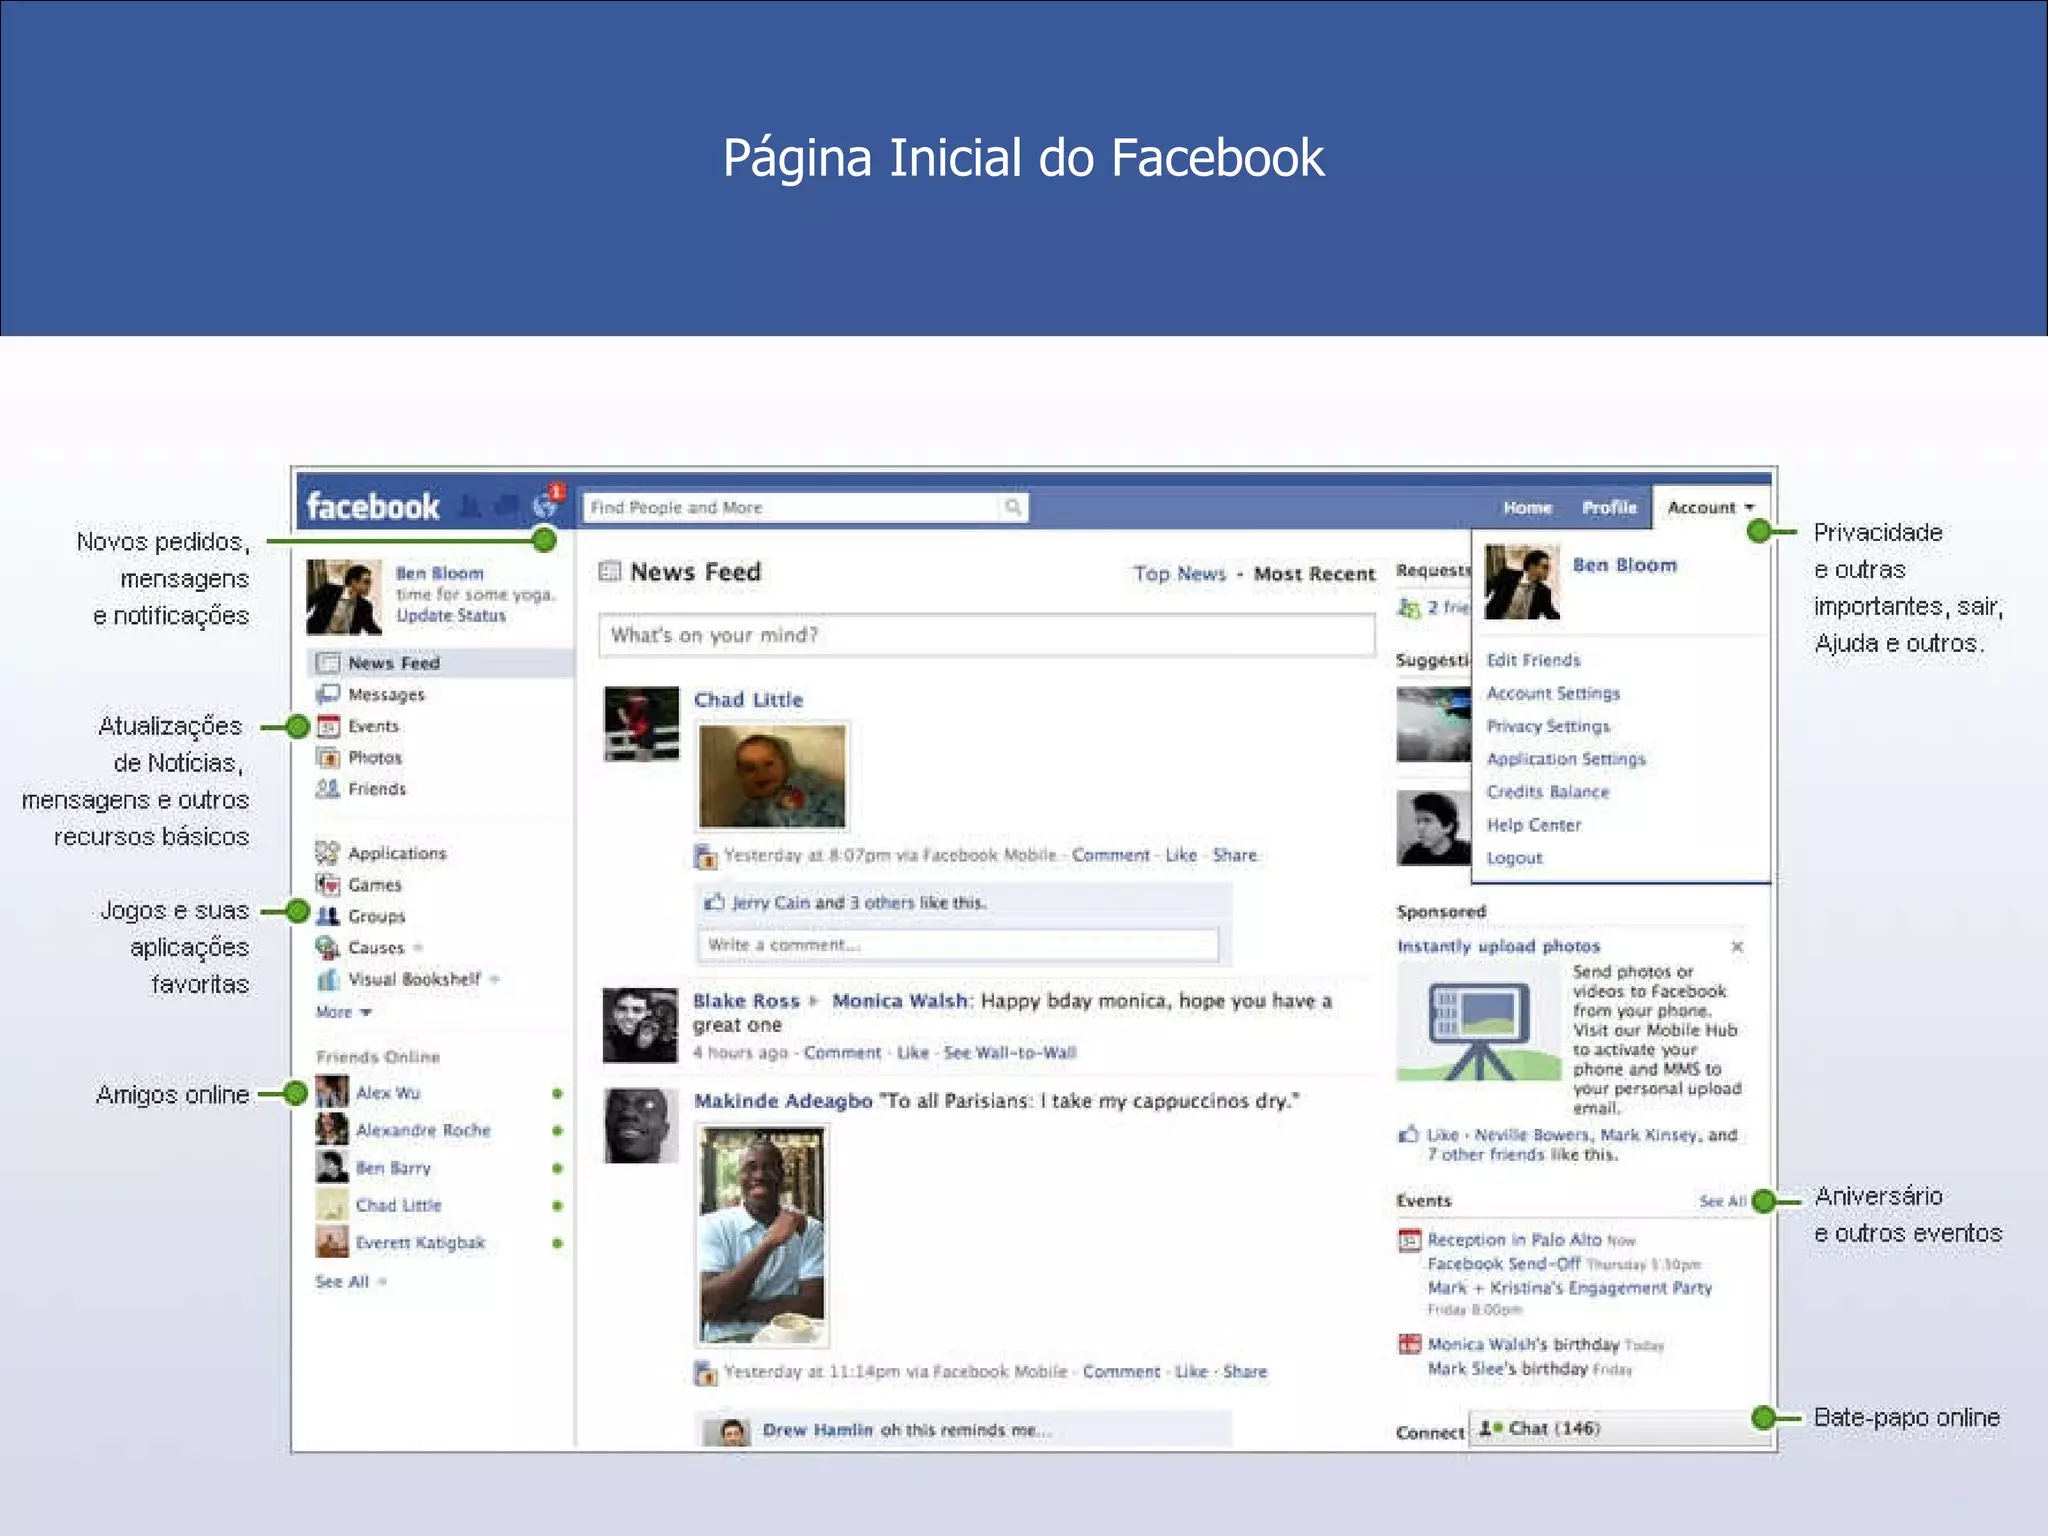Click Share on Chad Little's post
The image size is (2048, 1536).
click(x=1235, y=855)
